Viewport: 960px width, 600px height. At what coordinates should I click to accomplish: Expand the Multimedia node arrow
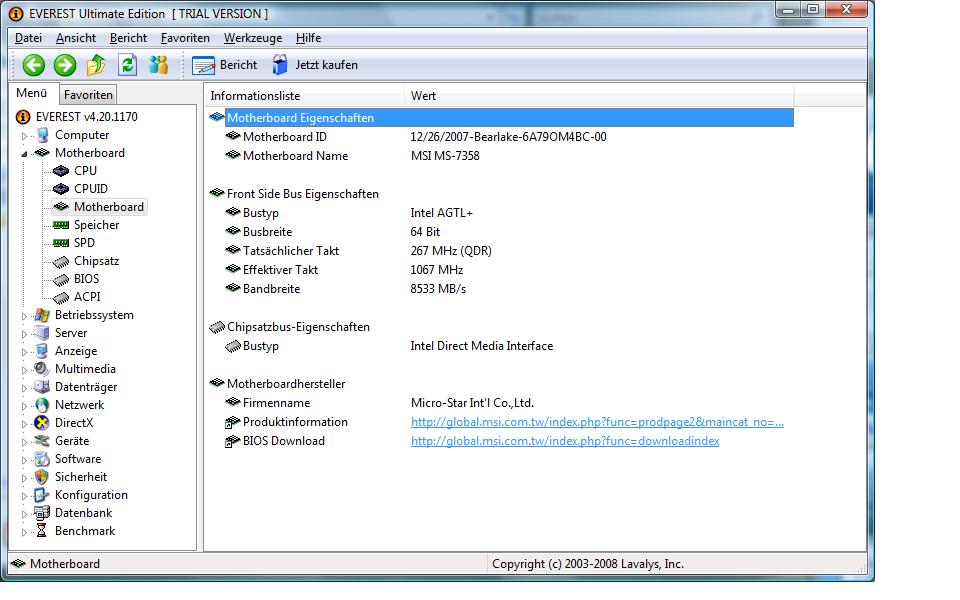point(24,370)
